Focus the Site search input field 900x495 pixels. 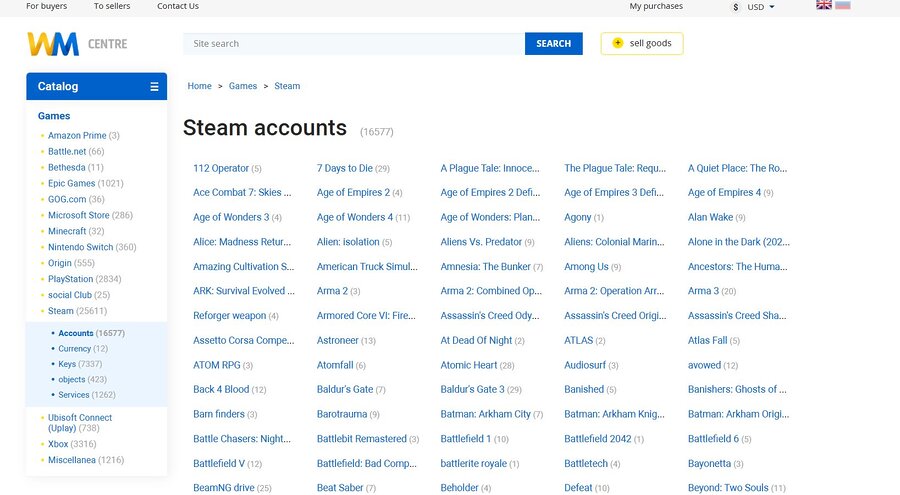click(353, 44)
